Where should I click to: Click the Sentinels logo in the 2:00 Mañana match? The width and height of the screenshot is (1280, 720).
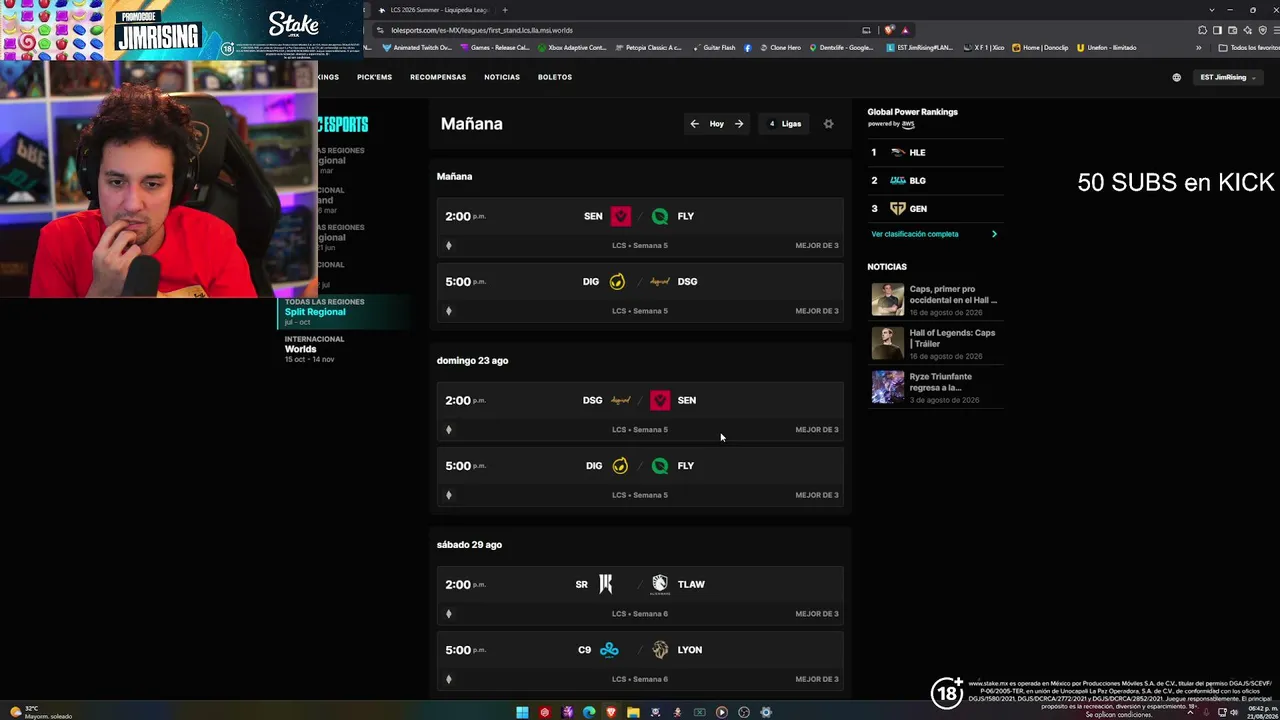(x=621, y=216)
